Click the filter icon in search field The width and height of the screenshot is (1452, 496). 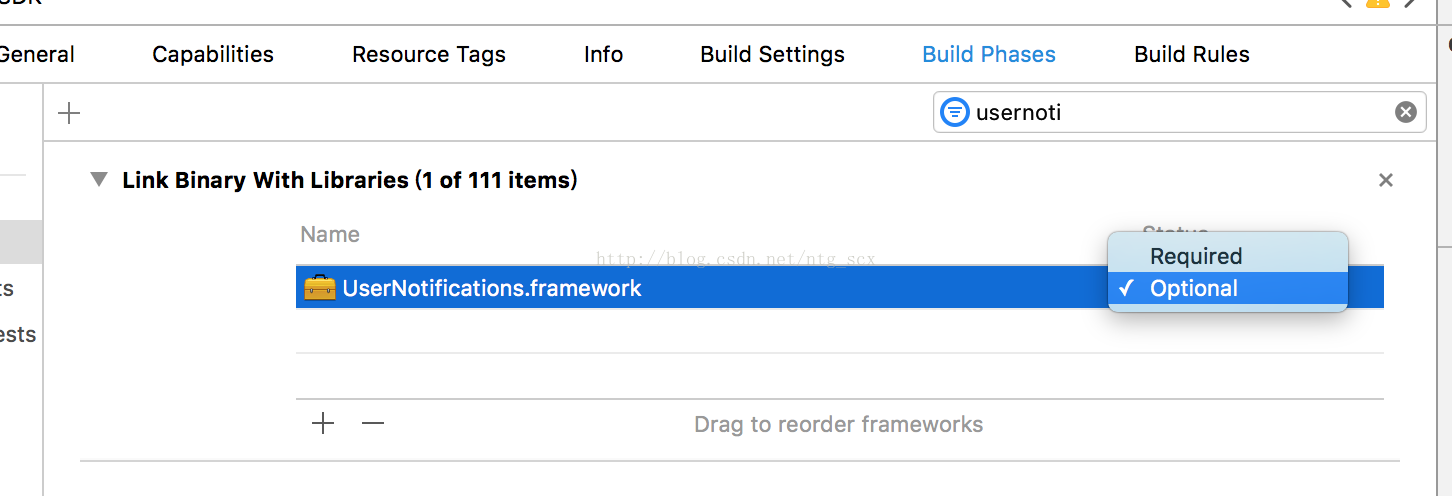click(x=955, y=112)
